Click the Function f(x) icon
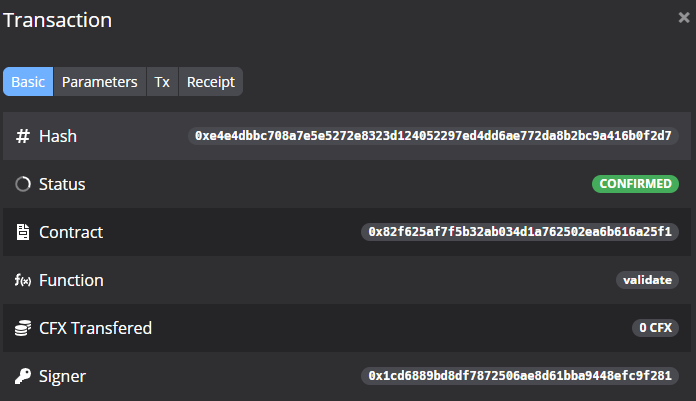Screen dimensions: 696x401 (x=23, y=280)
